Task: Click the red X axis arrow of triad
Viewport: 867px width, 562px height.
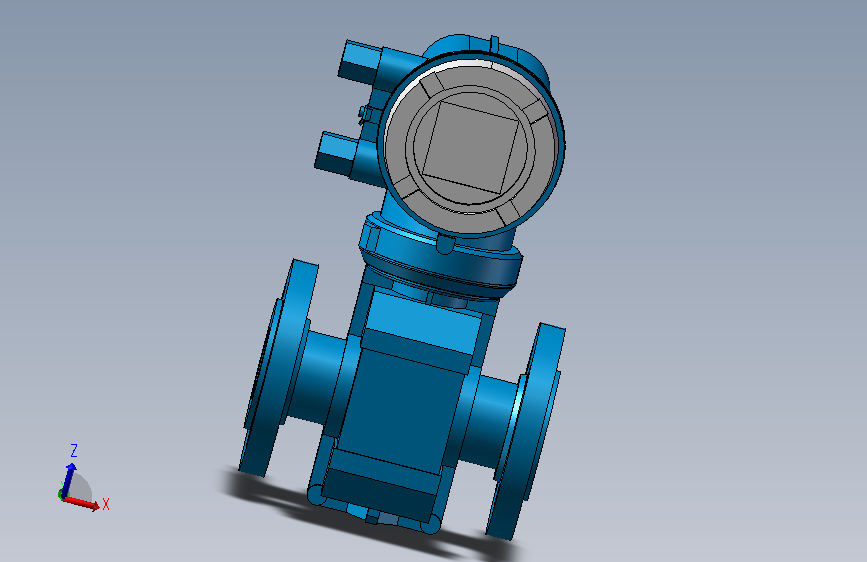Action: click(x=81, y=502)
